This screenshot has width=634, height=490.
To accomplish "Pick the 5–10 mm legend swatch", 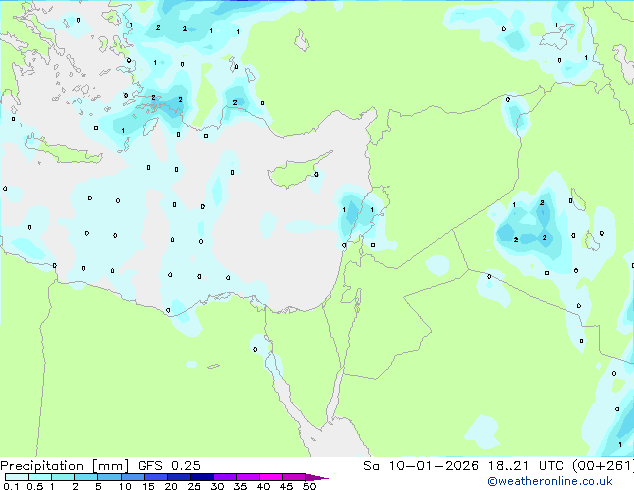I will click(109, 477).
